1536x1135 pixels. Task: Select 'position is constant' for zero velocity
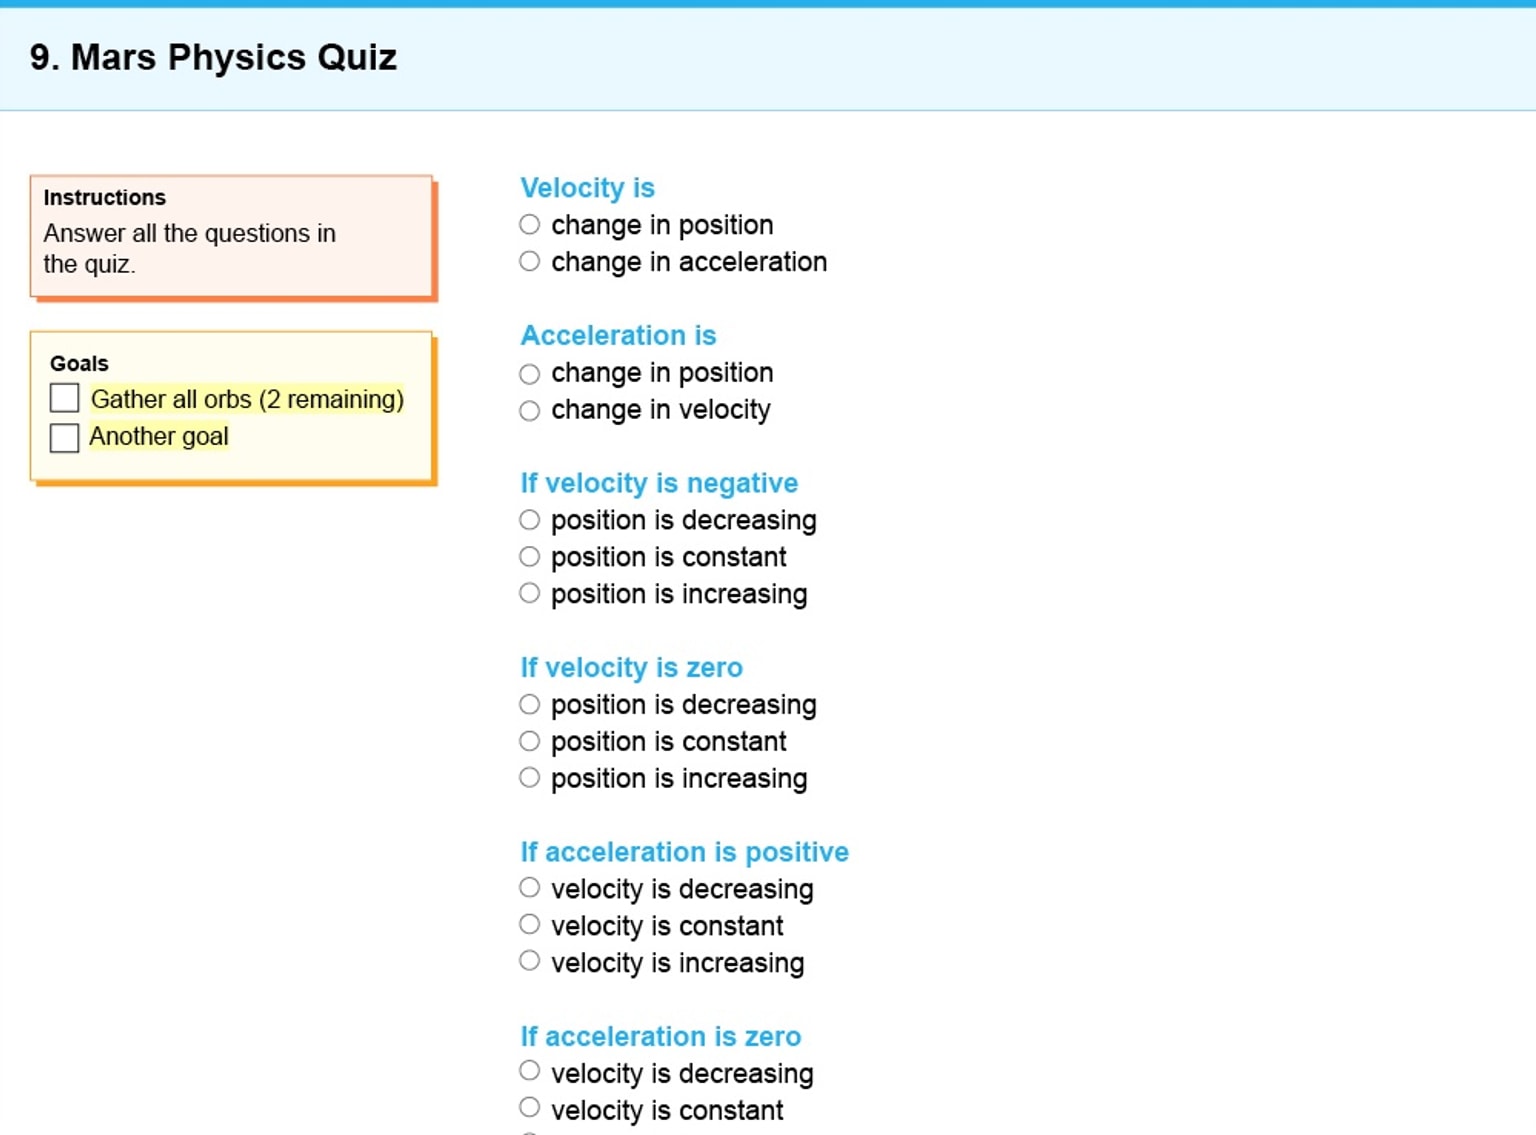pyautogui.click(x=530, y=742)
